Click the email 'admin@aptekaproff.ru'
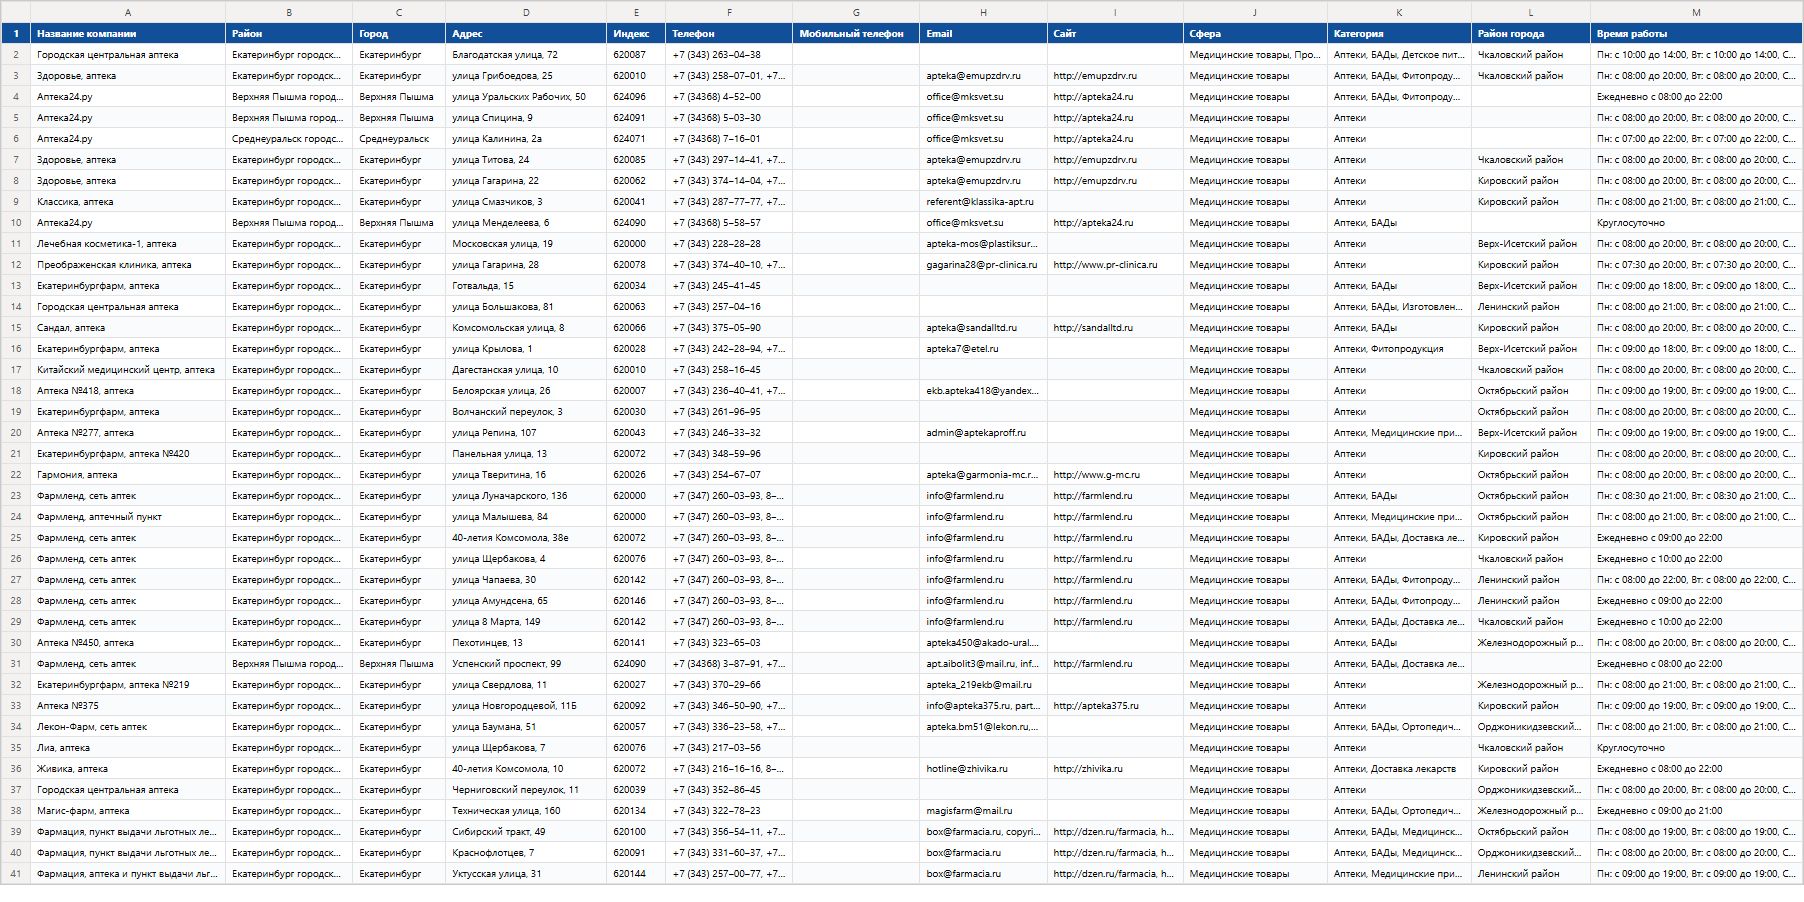This screenshot has height=902, width=1804. click(983, 433)
